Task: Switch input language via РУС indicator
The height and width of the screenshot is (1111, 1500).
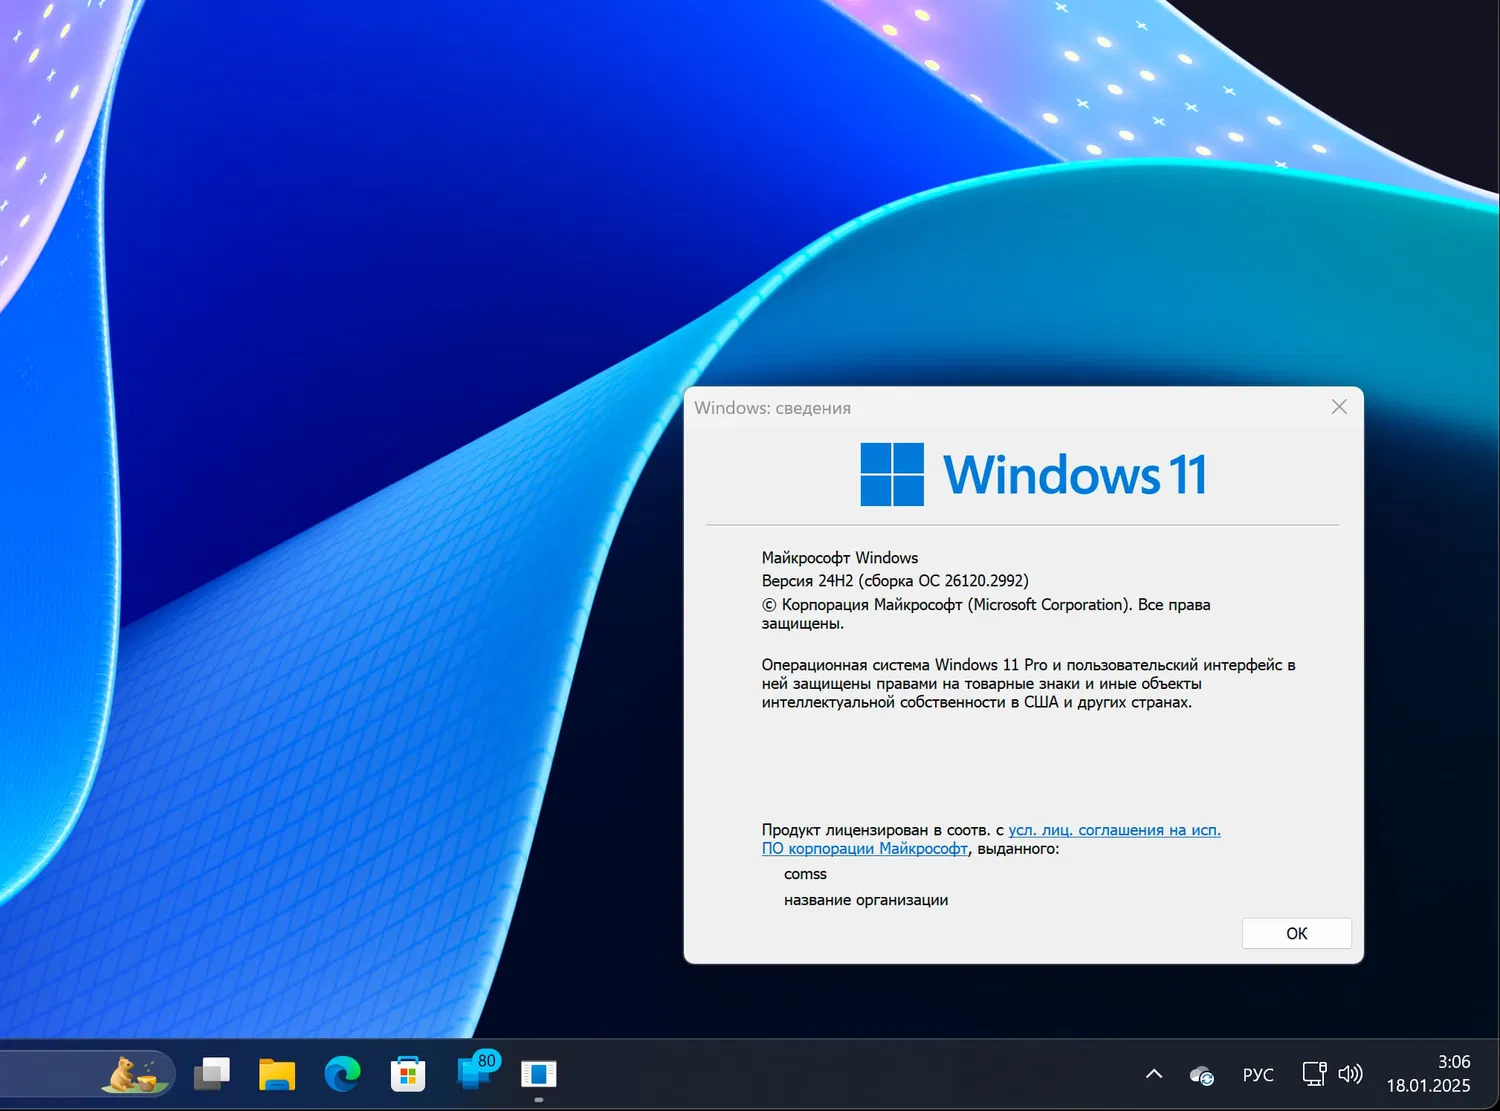Action: (1257, 1073)
